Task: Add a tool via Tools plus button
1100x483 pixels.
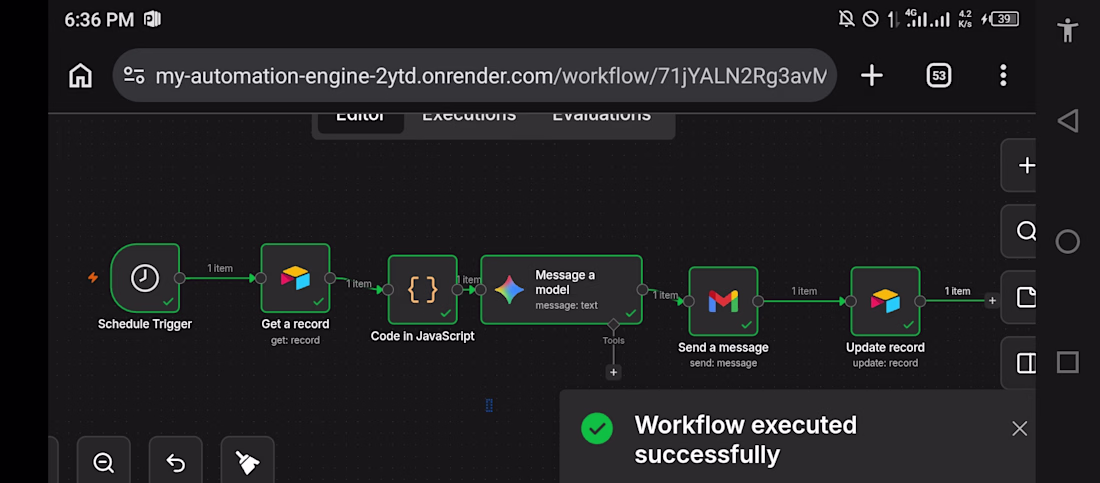Action: tap(614, 372)
